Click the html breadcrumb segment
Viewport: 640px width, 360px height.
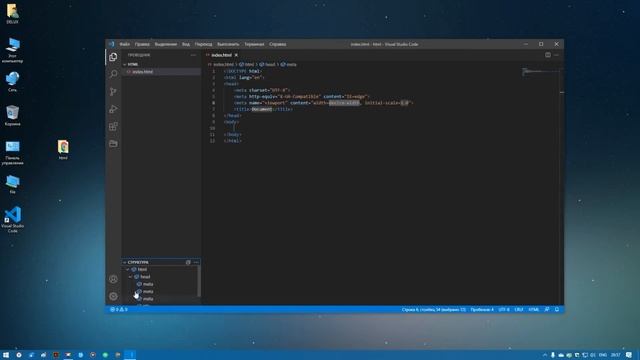[x=249, y=64]
